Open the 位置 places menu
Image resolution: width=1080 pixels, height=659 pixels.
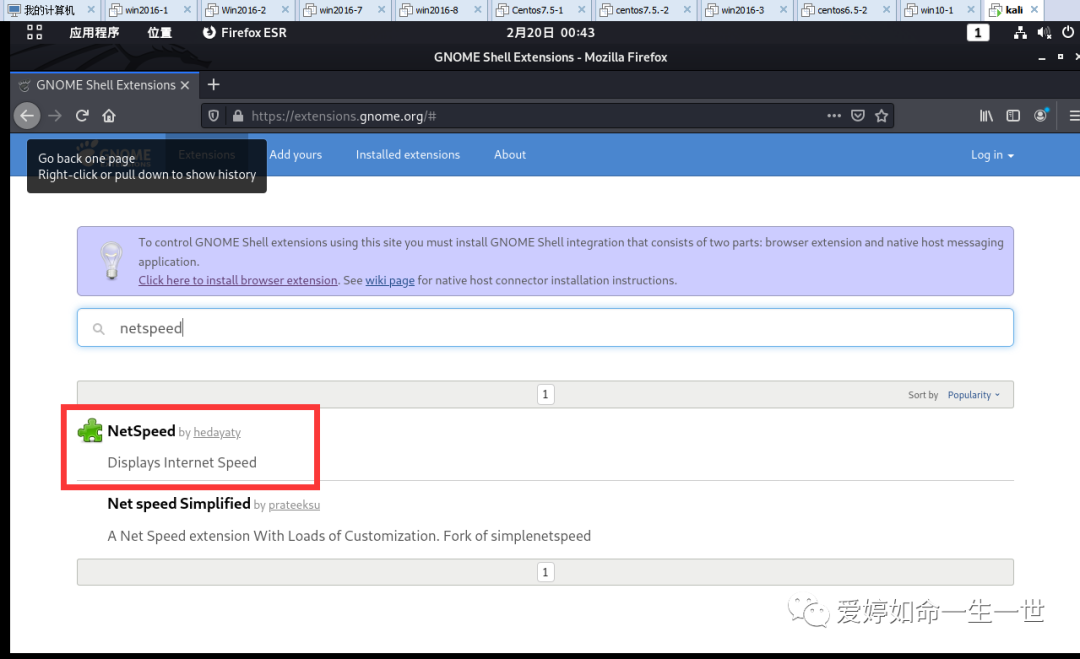click(160, 32)
